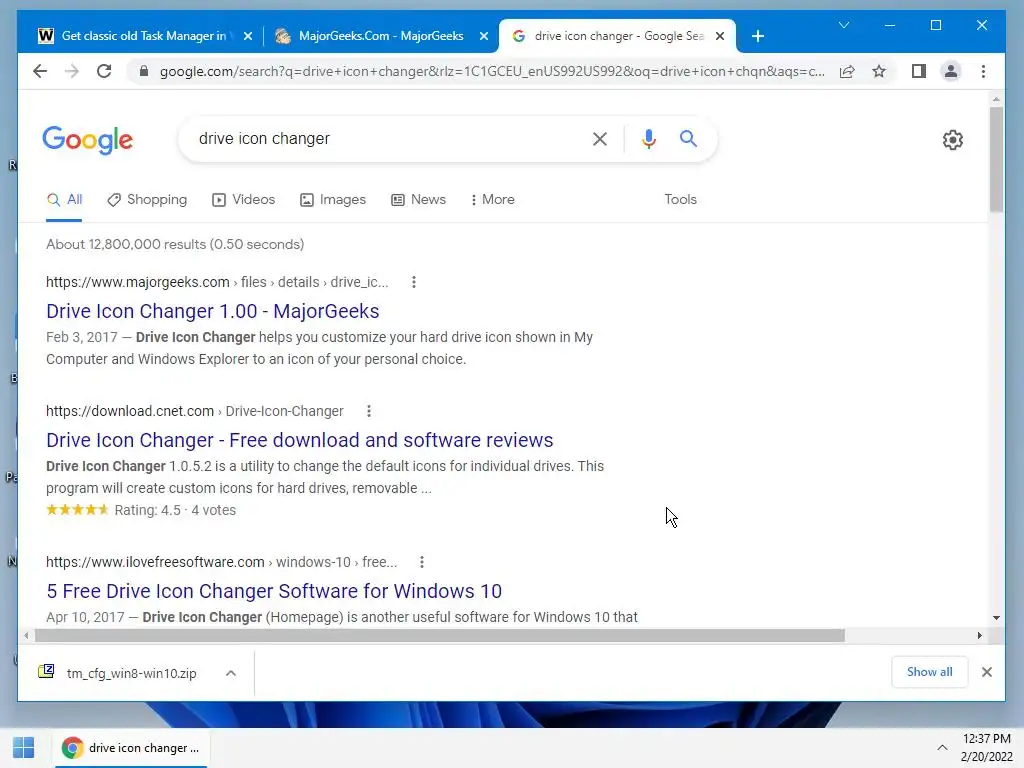Screen dimensions: 1024x768
Task: Open the Chrome profile avatar
Action: tap(951, 71)
